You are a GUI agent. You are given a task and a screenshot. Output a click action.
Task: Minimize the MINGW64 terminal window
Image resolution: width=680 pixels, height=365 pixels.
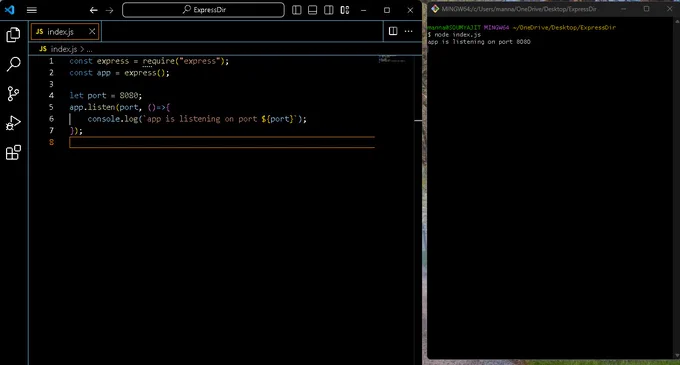624,9
